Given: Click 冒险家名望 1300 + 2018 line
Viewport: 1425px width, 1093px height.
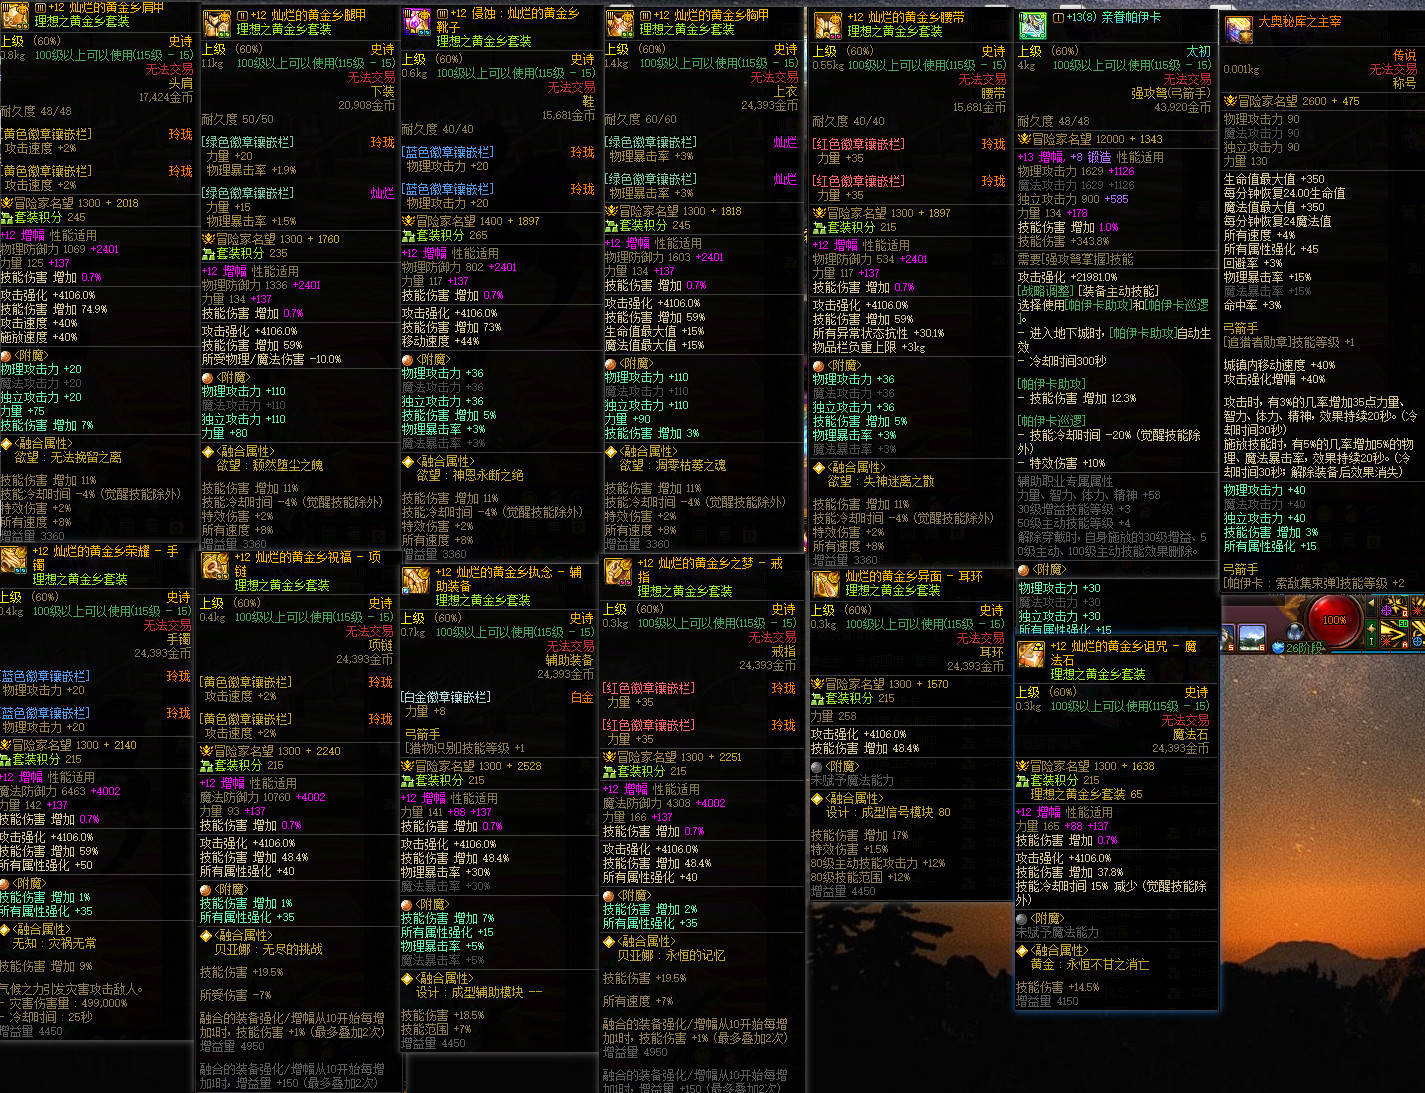Looking at the screenshot, I should point(70,203).
